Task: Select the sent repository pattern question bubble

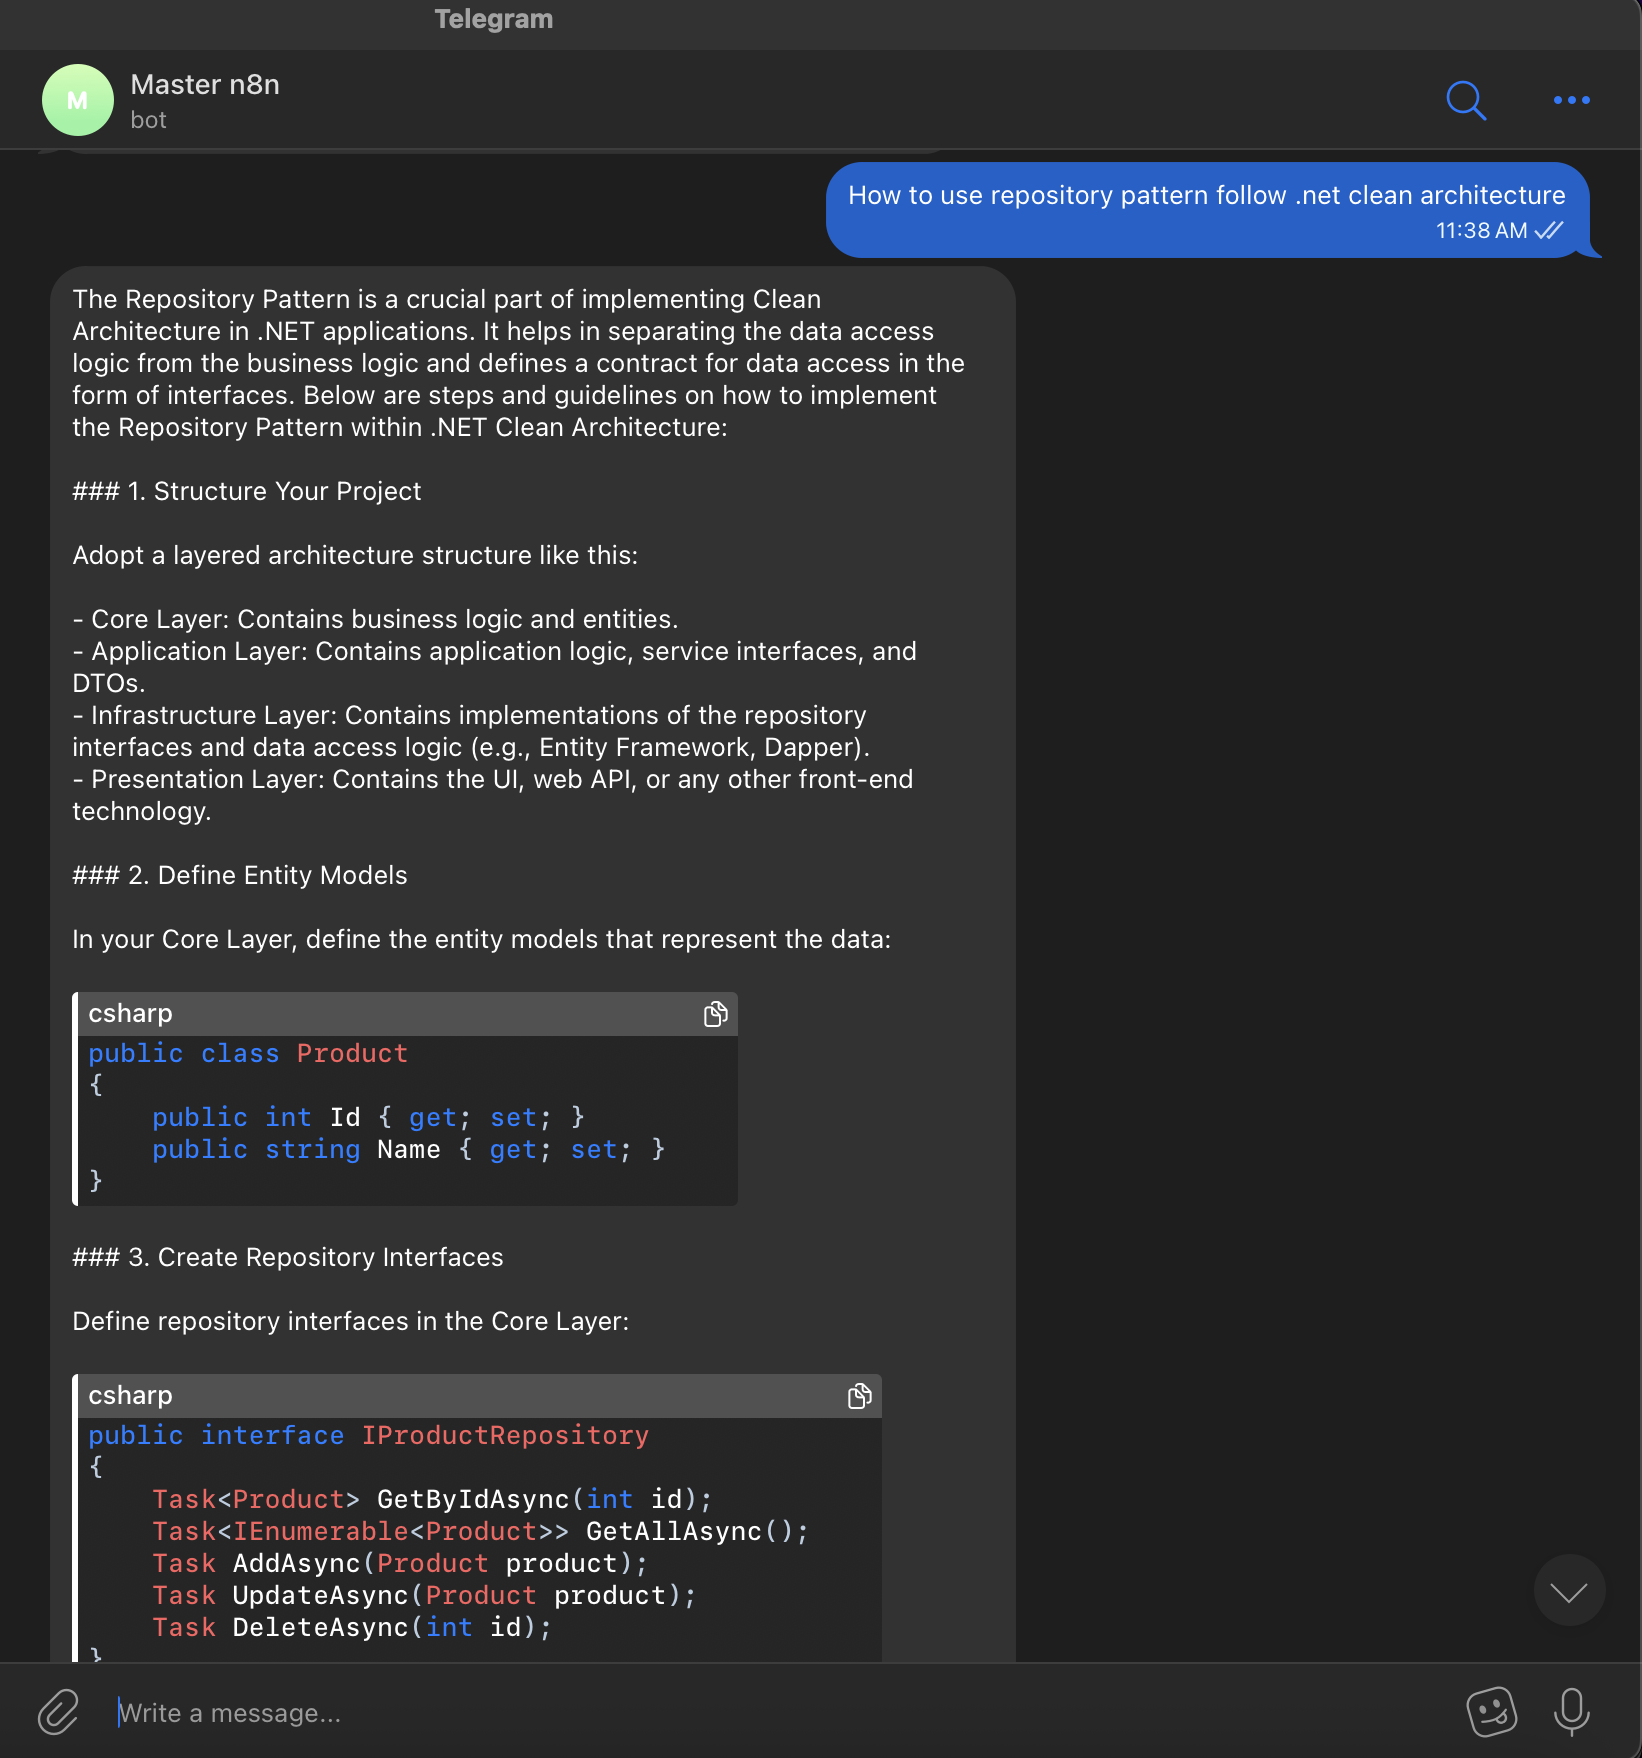Action: tap(1206, 196)
